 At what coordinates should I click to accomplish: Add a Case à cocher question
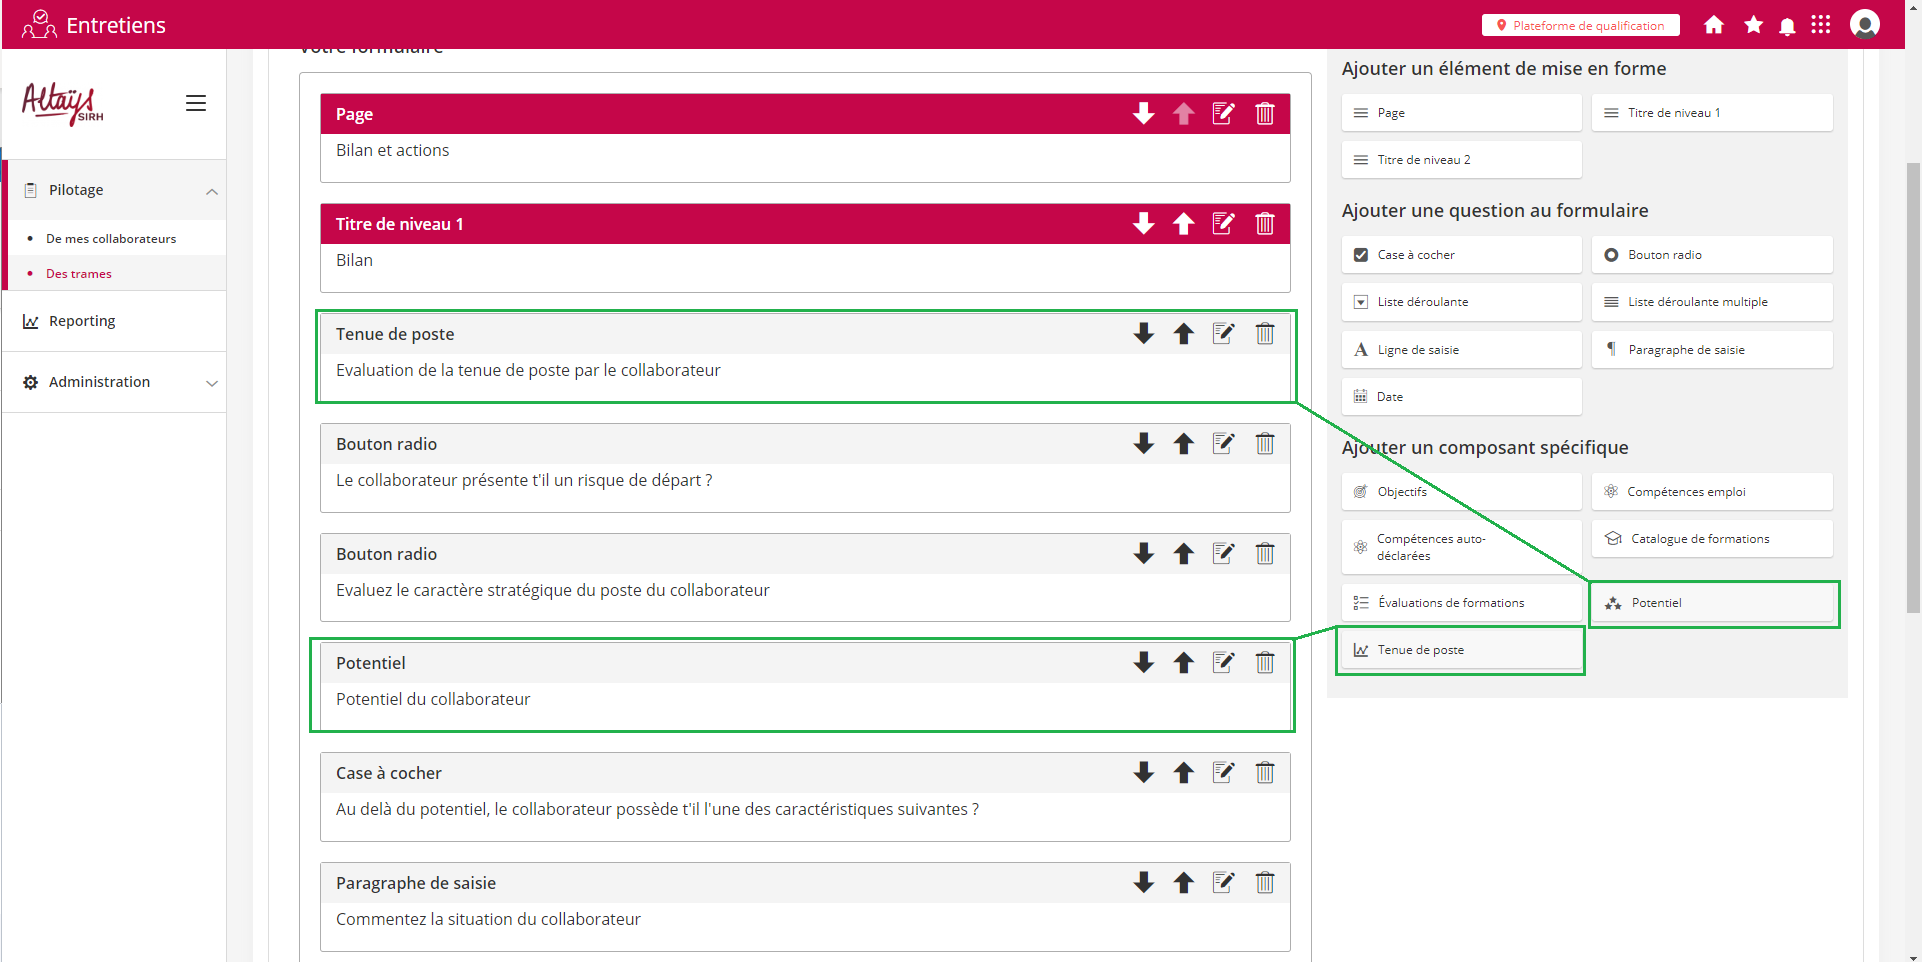pyautogui.click(x=1461, y=255)
